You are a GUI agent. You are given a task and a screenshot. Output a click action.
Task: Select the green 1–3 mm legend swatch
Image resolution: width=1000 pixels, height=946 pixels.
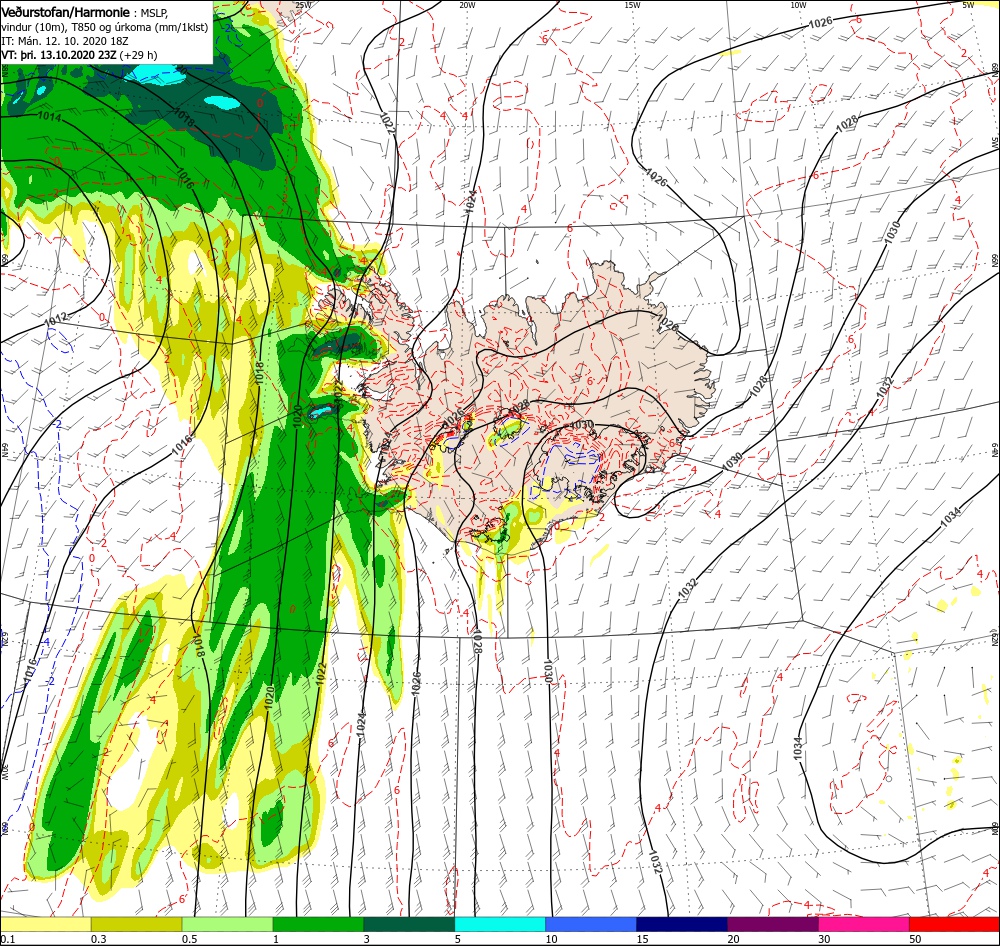[318, 924]
